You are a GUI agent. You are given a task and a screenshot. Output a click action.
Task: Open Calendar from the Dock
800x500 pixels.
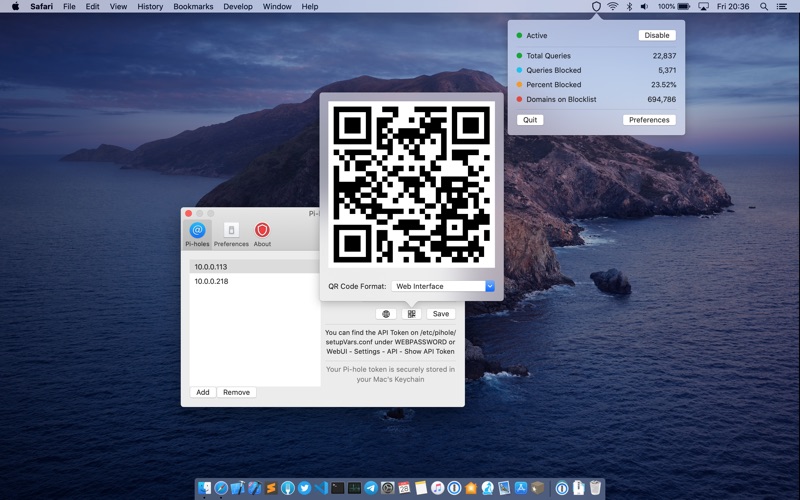pos(404,488)
